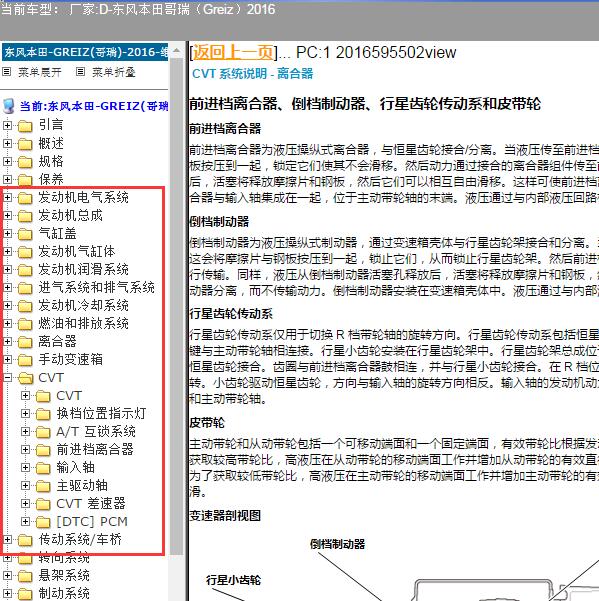Screen dimensions: 599x601
Task: Open the CVT 差速器 tree item
Action: pyautogui.click(x=91, y=504)
